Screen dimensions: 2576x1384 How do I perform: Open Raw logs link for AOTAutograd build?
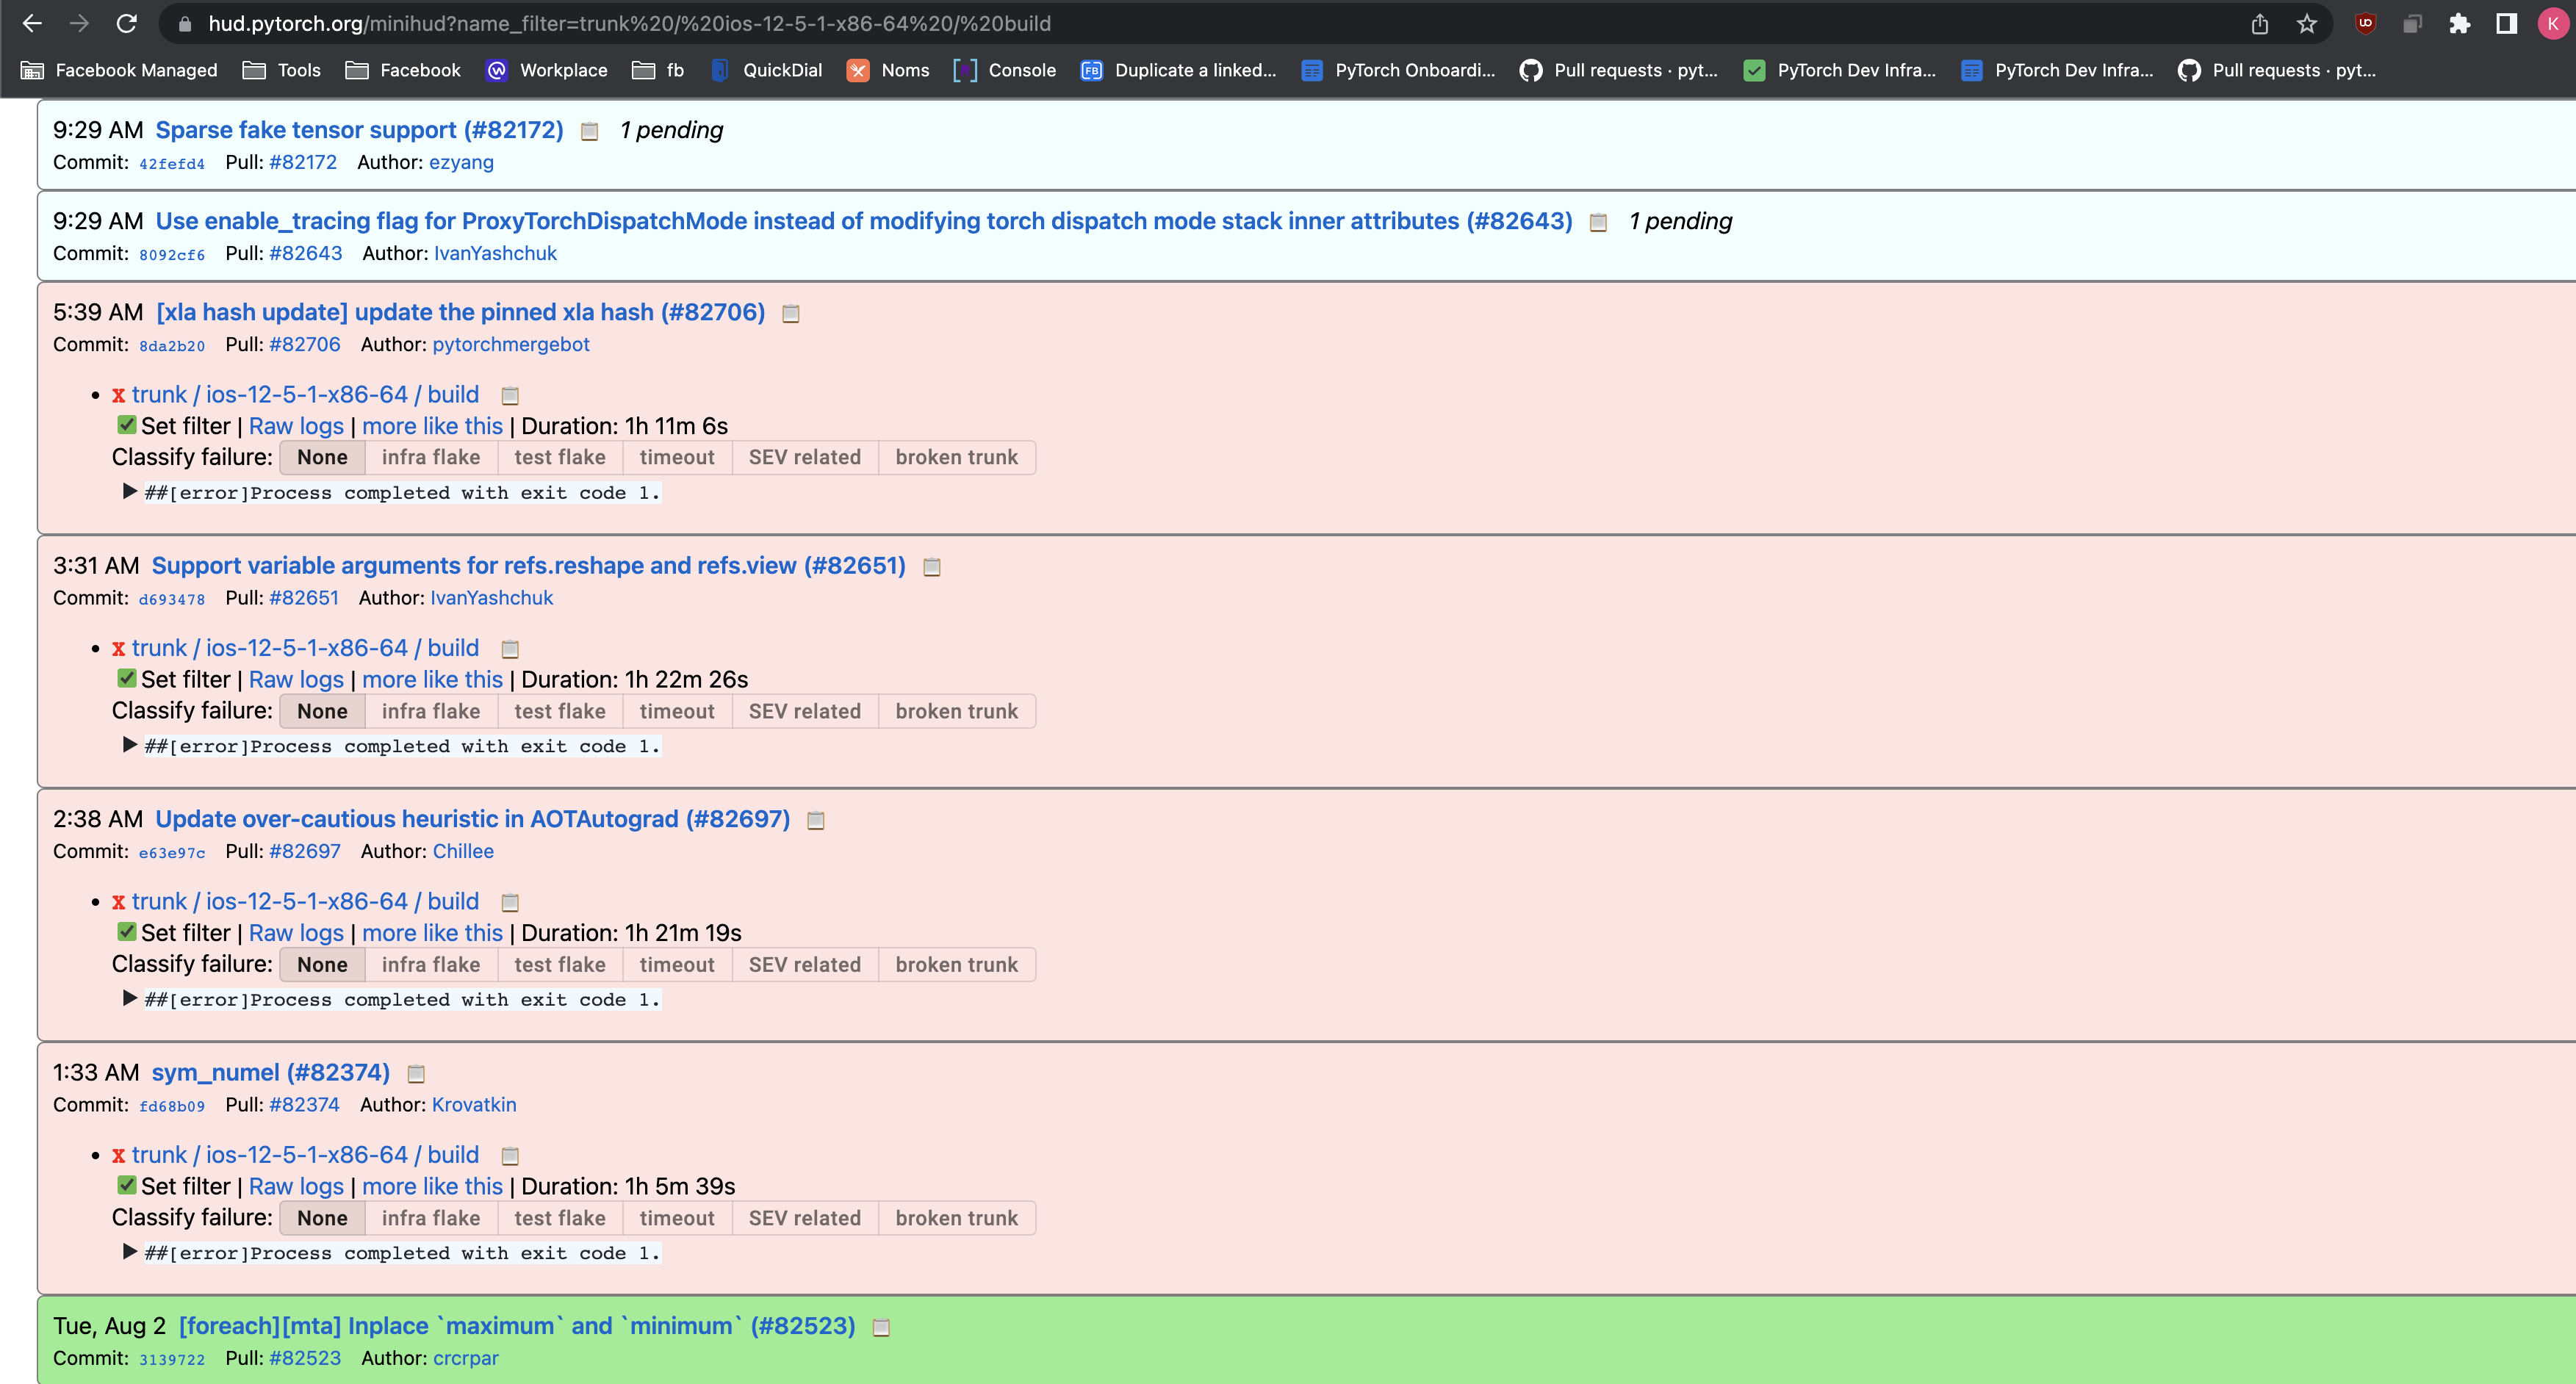coord(296,932)
